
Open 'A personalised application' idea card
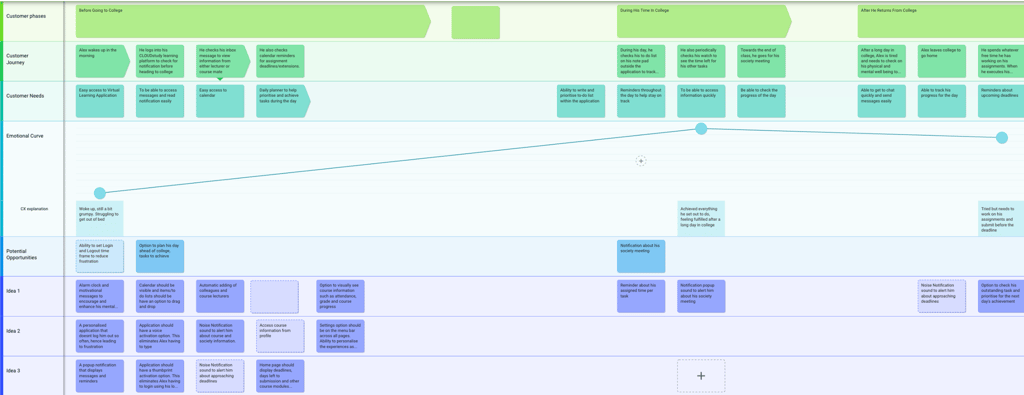[x=100, y=336]
